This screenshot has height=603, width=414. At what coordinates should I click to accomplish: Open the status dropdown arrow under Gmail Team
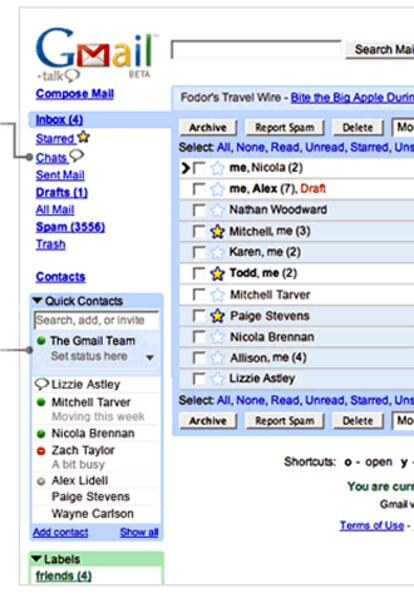click(150, 358)
